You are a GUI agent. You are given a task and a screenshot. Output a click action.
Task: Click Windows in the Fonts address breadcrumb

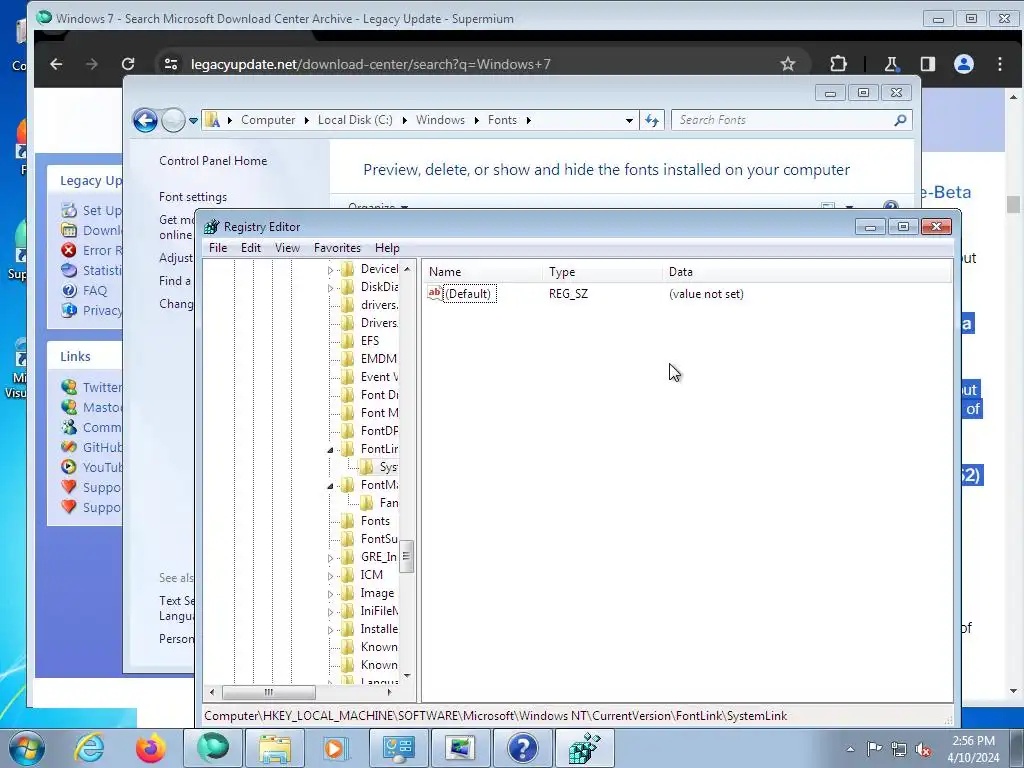[x=440, y=120]
